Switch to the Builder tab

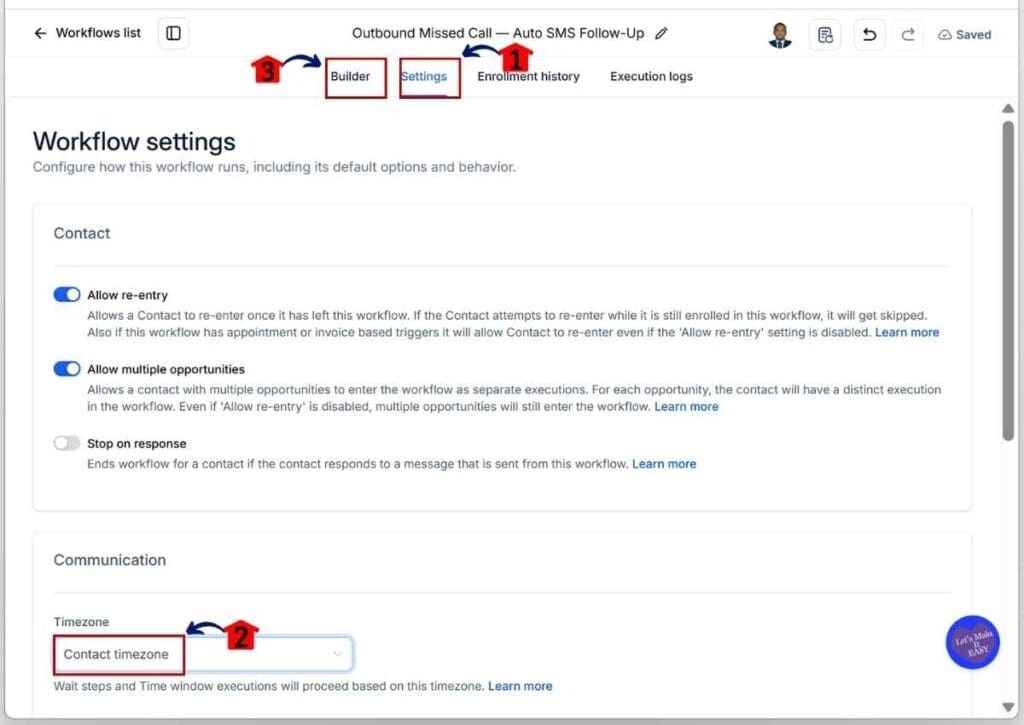[350, 76]
